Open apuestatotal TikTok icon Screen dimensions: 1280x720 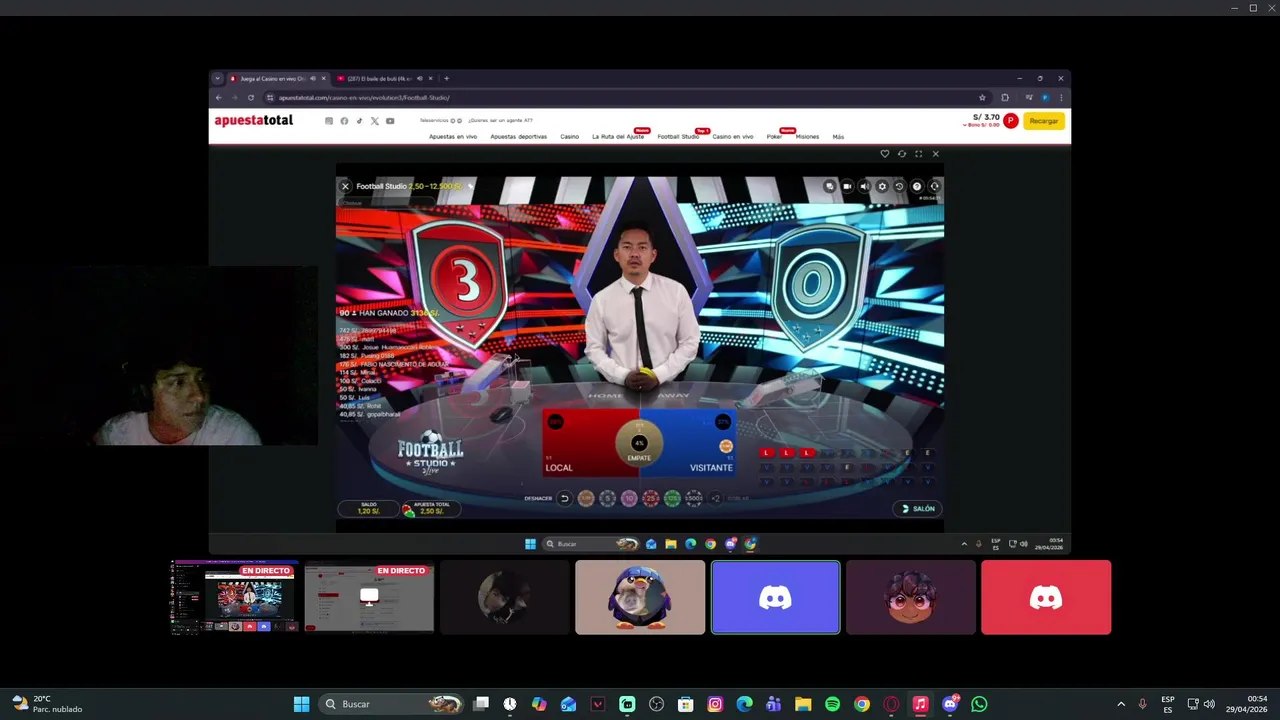coord(359,121)
